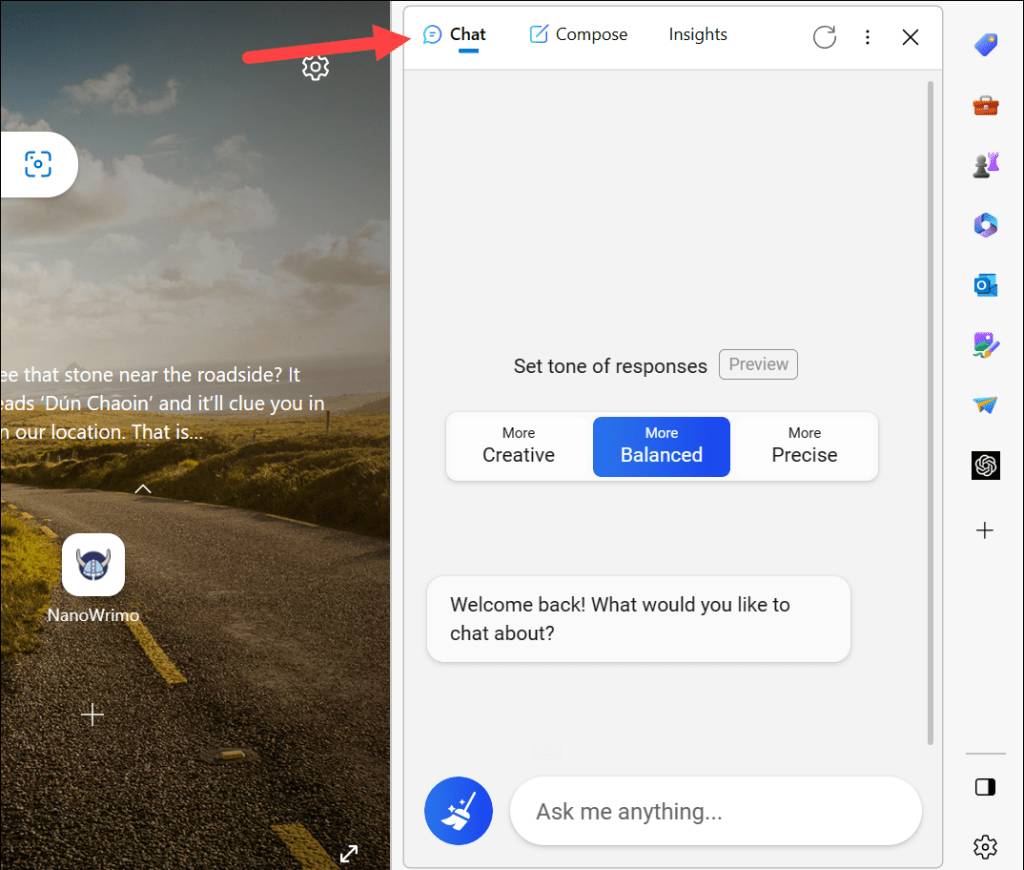Open the Tools toolbox sidebar icon
Screen dimensions: 1024x870
tap(985, 105)
